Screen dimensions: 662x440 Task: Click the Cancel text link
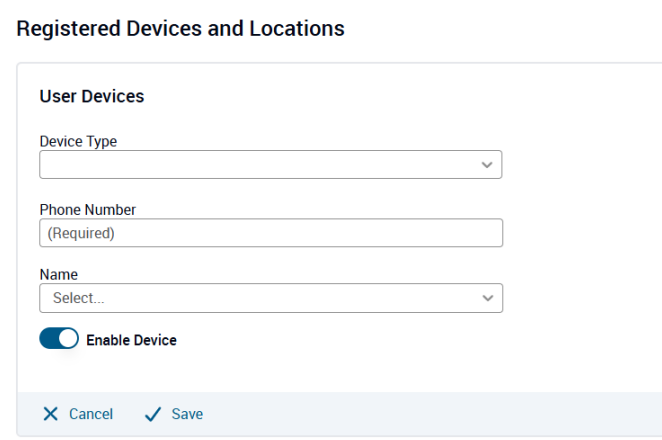(91, 414)
